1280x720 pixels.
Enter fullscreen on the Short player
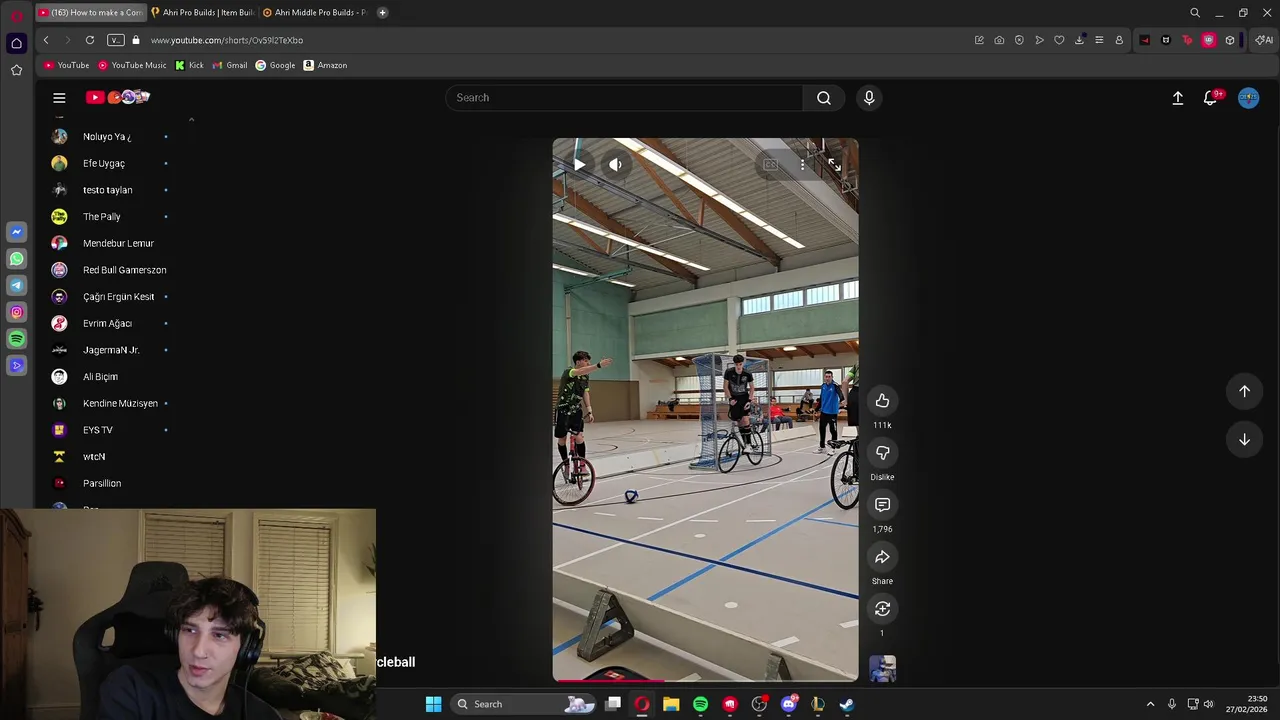tap(834, 165)
